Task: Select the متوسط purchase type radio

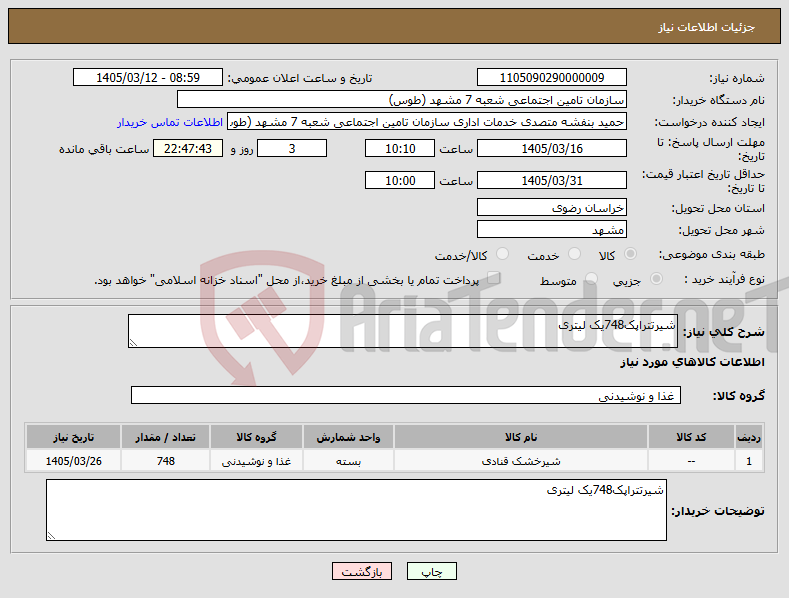Action: pos(591,279)
